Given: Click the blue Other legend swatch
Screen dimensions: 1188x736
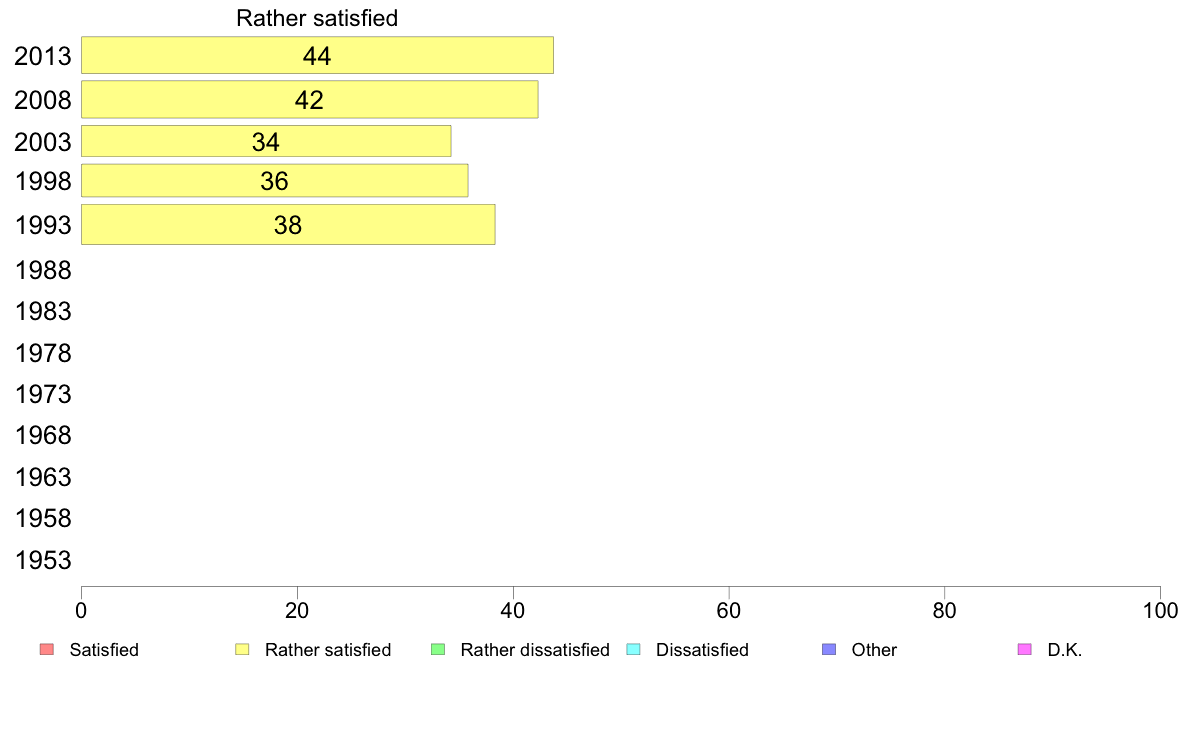Looking at the screenshot, I should pos(829,650).
